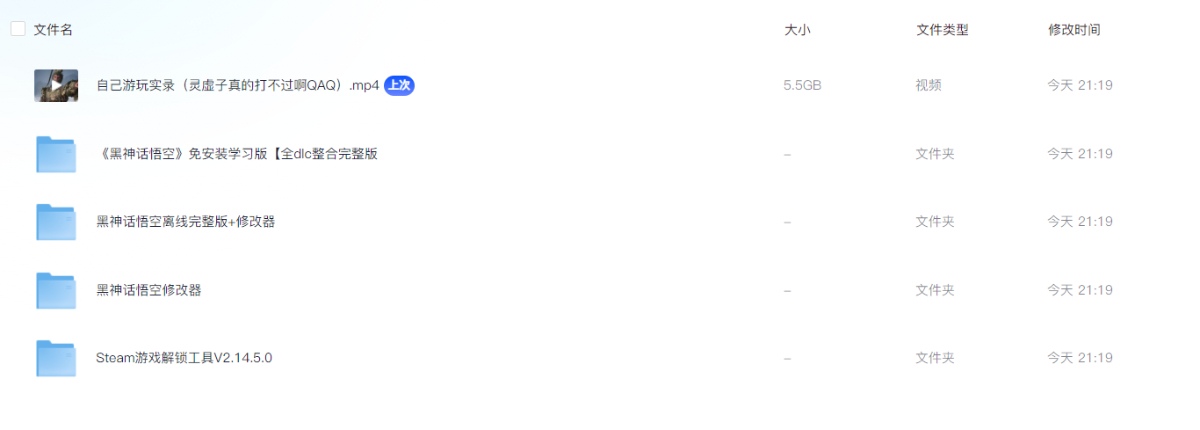Open folder 《黑神话悟空》免安装学习版【全dlc整合完整版
The height and width of the screenshot is (430, 1200).
click(x=237, y=154)
